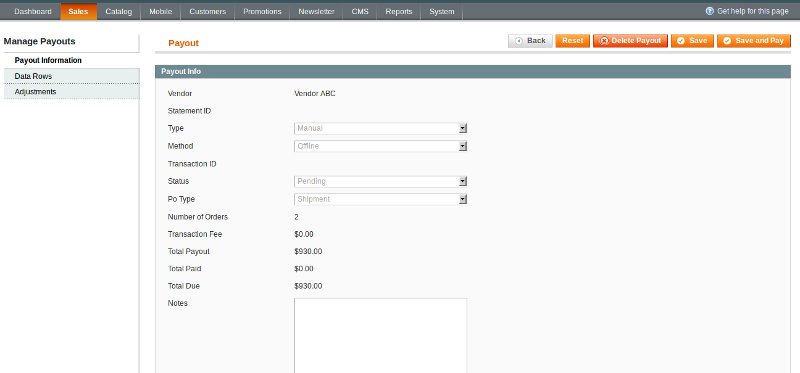Click the Number of Orders label
Image resolution: width=800 pixels, height=373 pixels.
(197, 217)
